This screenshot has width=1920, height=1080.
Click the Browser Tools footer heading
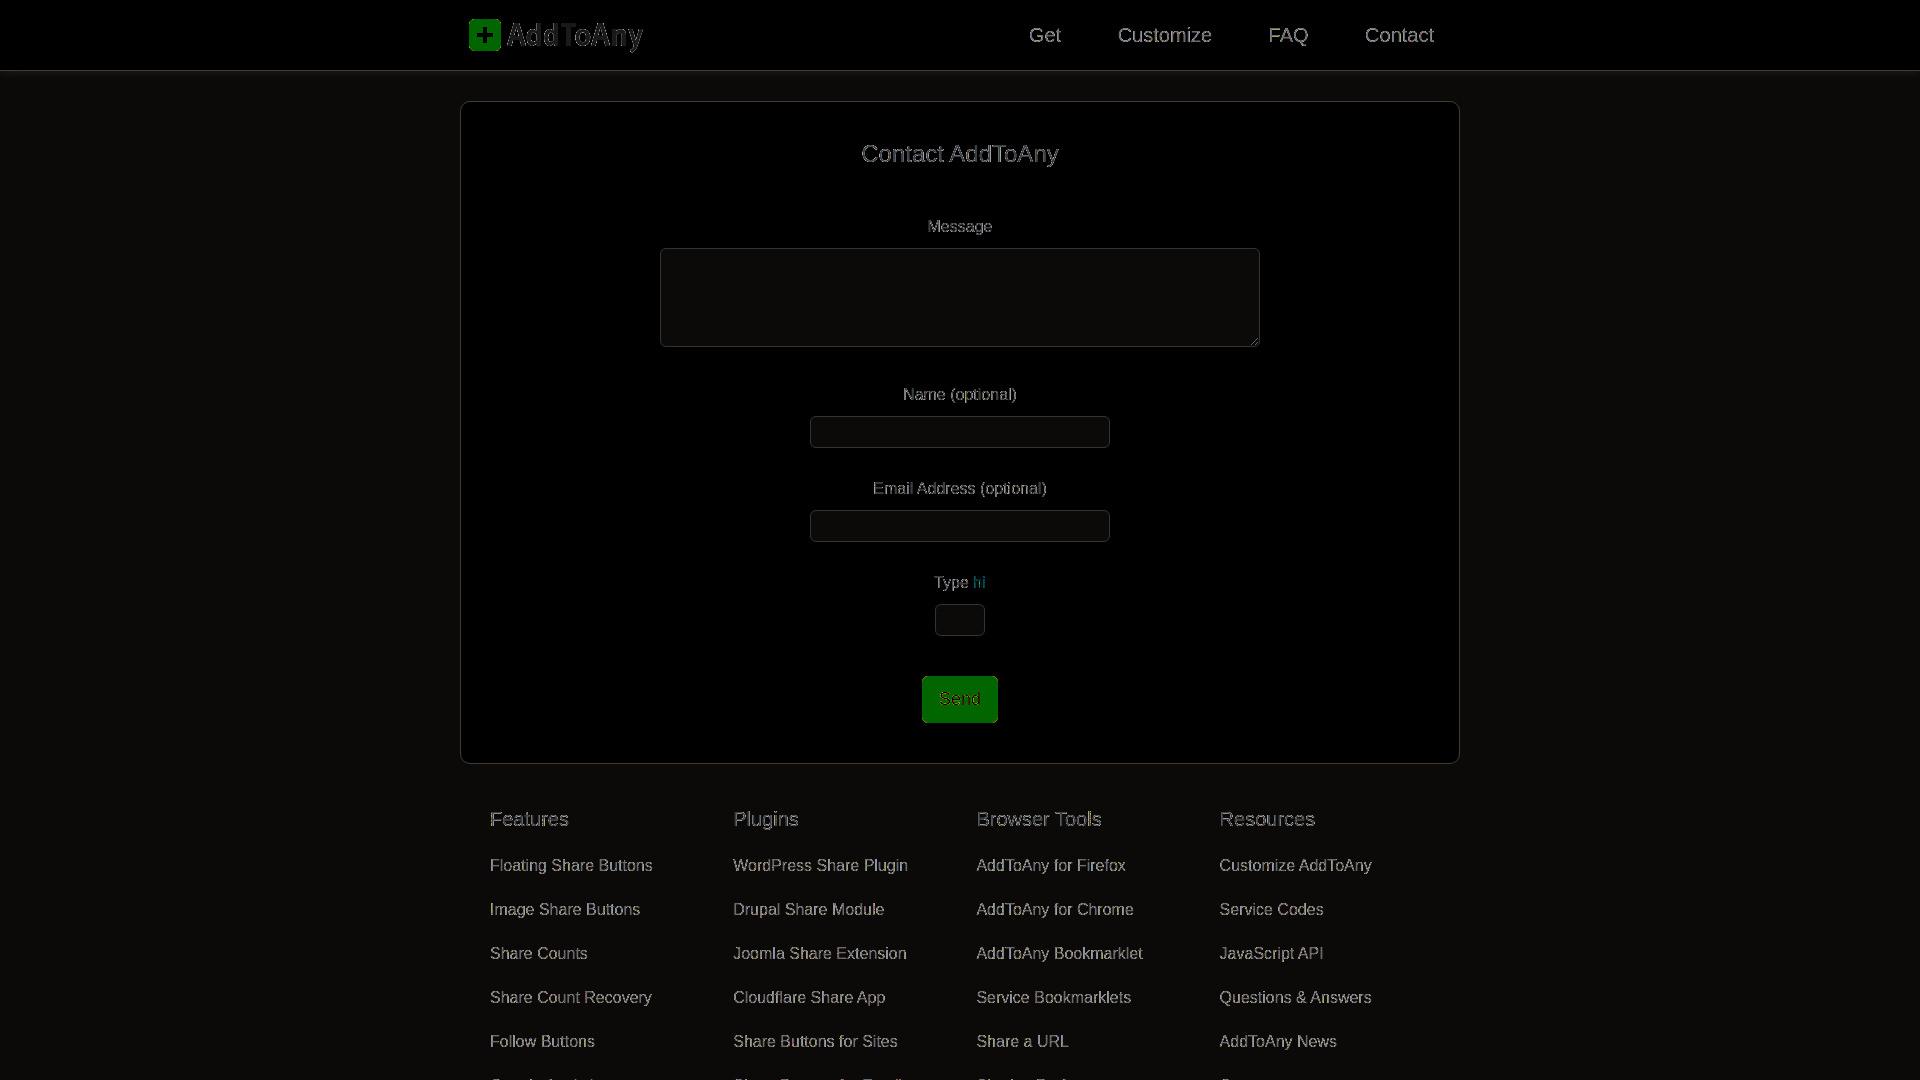point(1039,819)
